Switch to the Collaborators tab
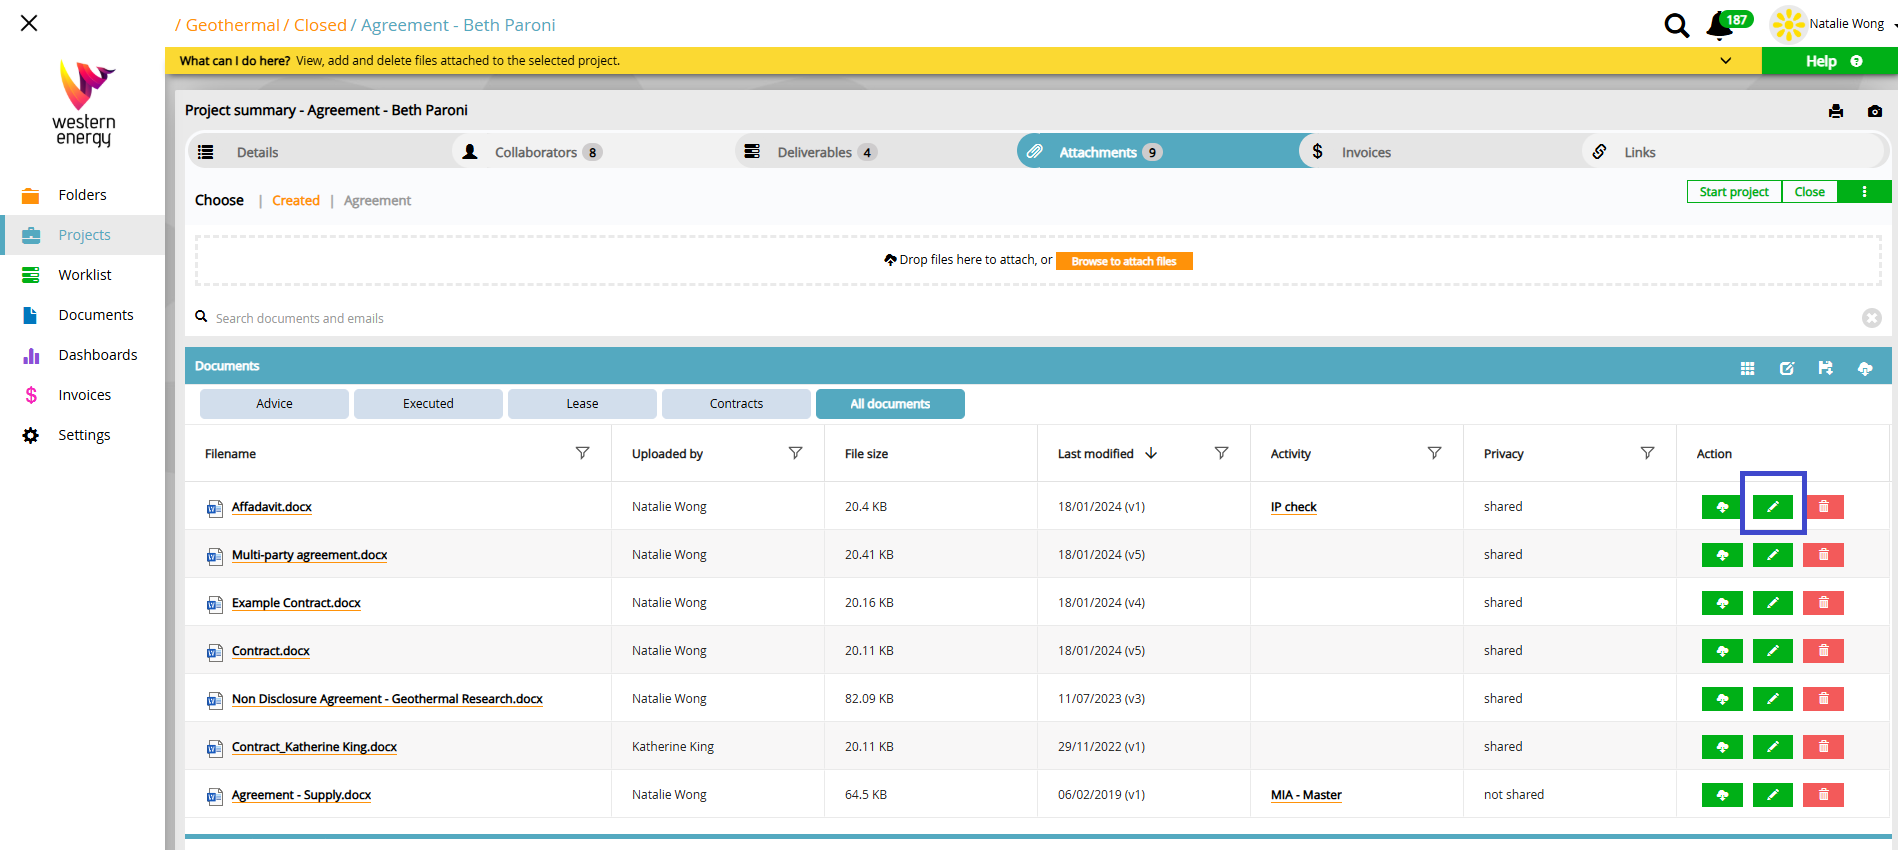The height and width of the screenshot is (850, 1898). (594, 152)
